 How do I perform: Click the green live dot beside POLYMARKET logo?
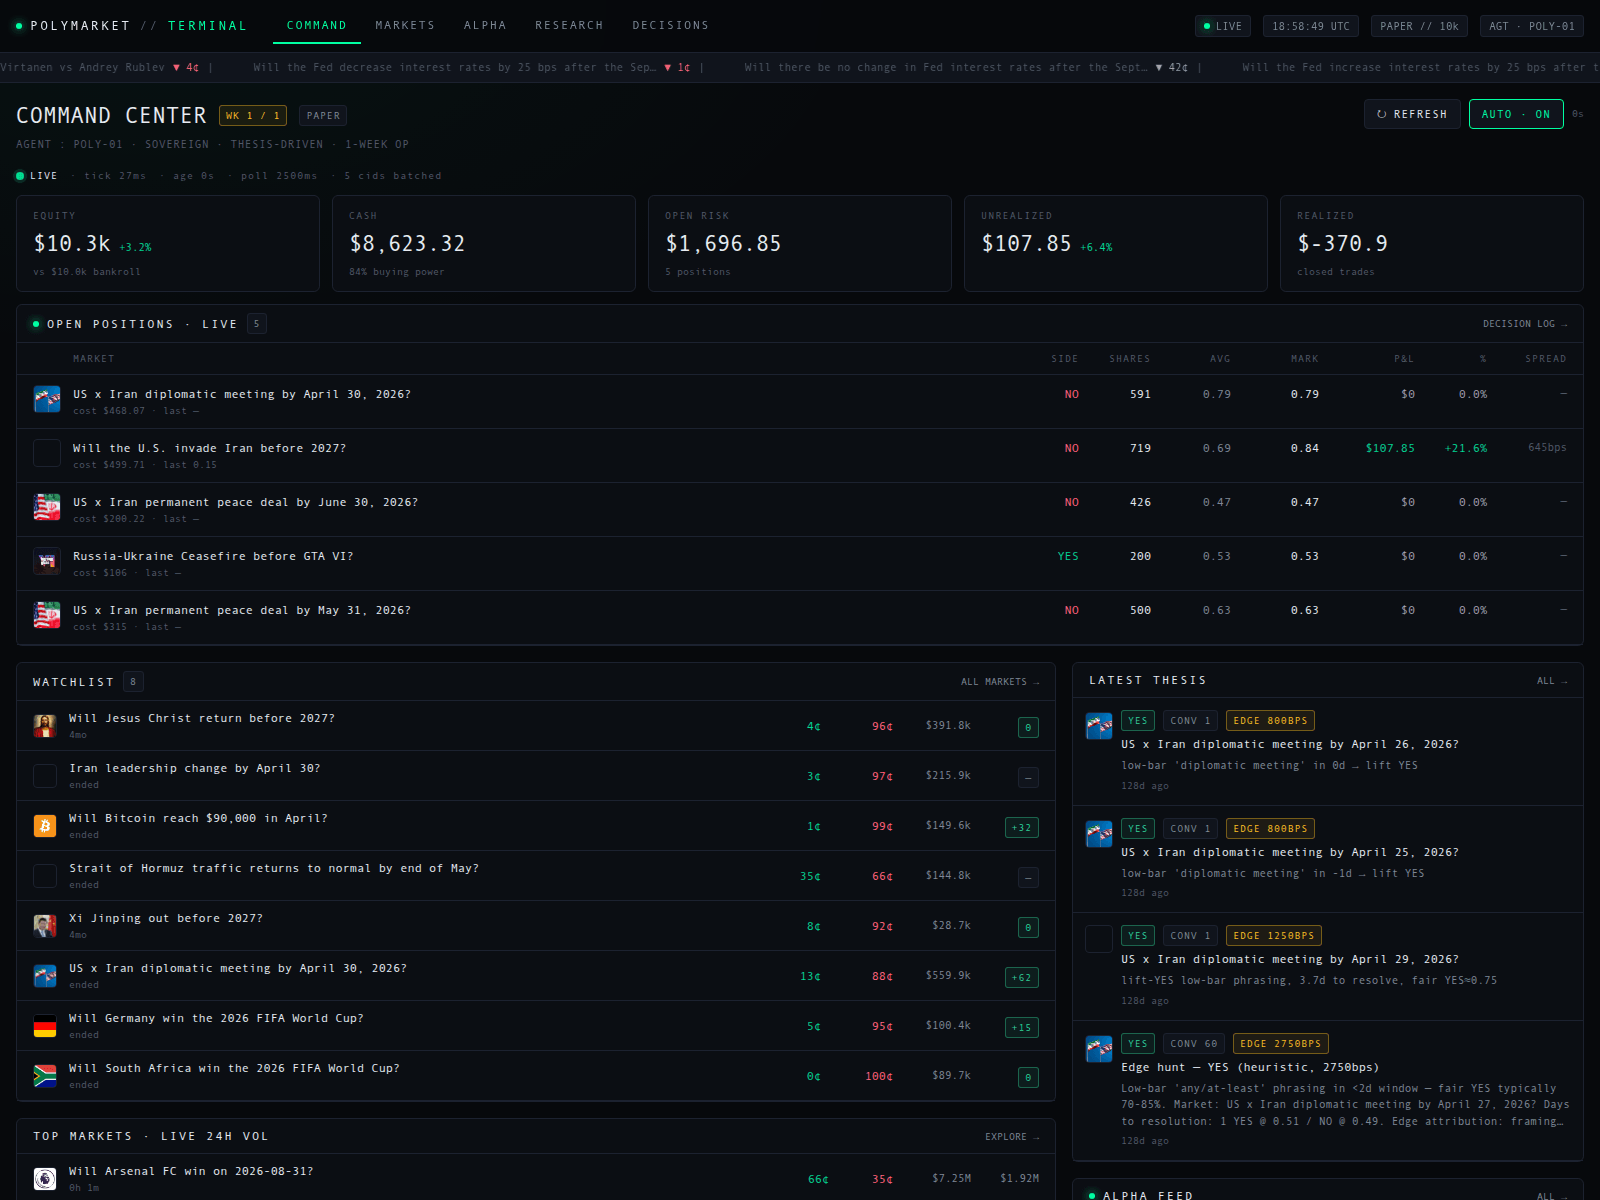[x=19, y=26]
